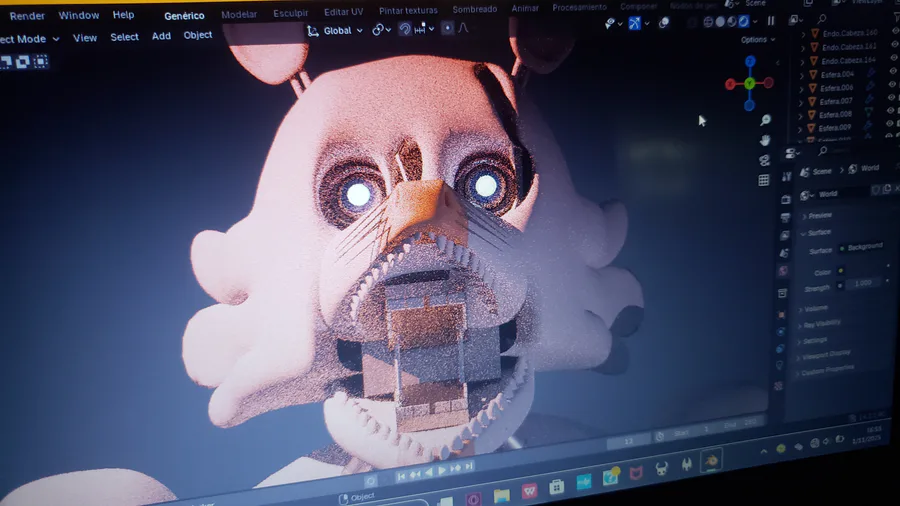This screenshot has width=900, height=506.
Task: Open the viewport shading options dropdown
Action: [755, 21]
